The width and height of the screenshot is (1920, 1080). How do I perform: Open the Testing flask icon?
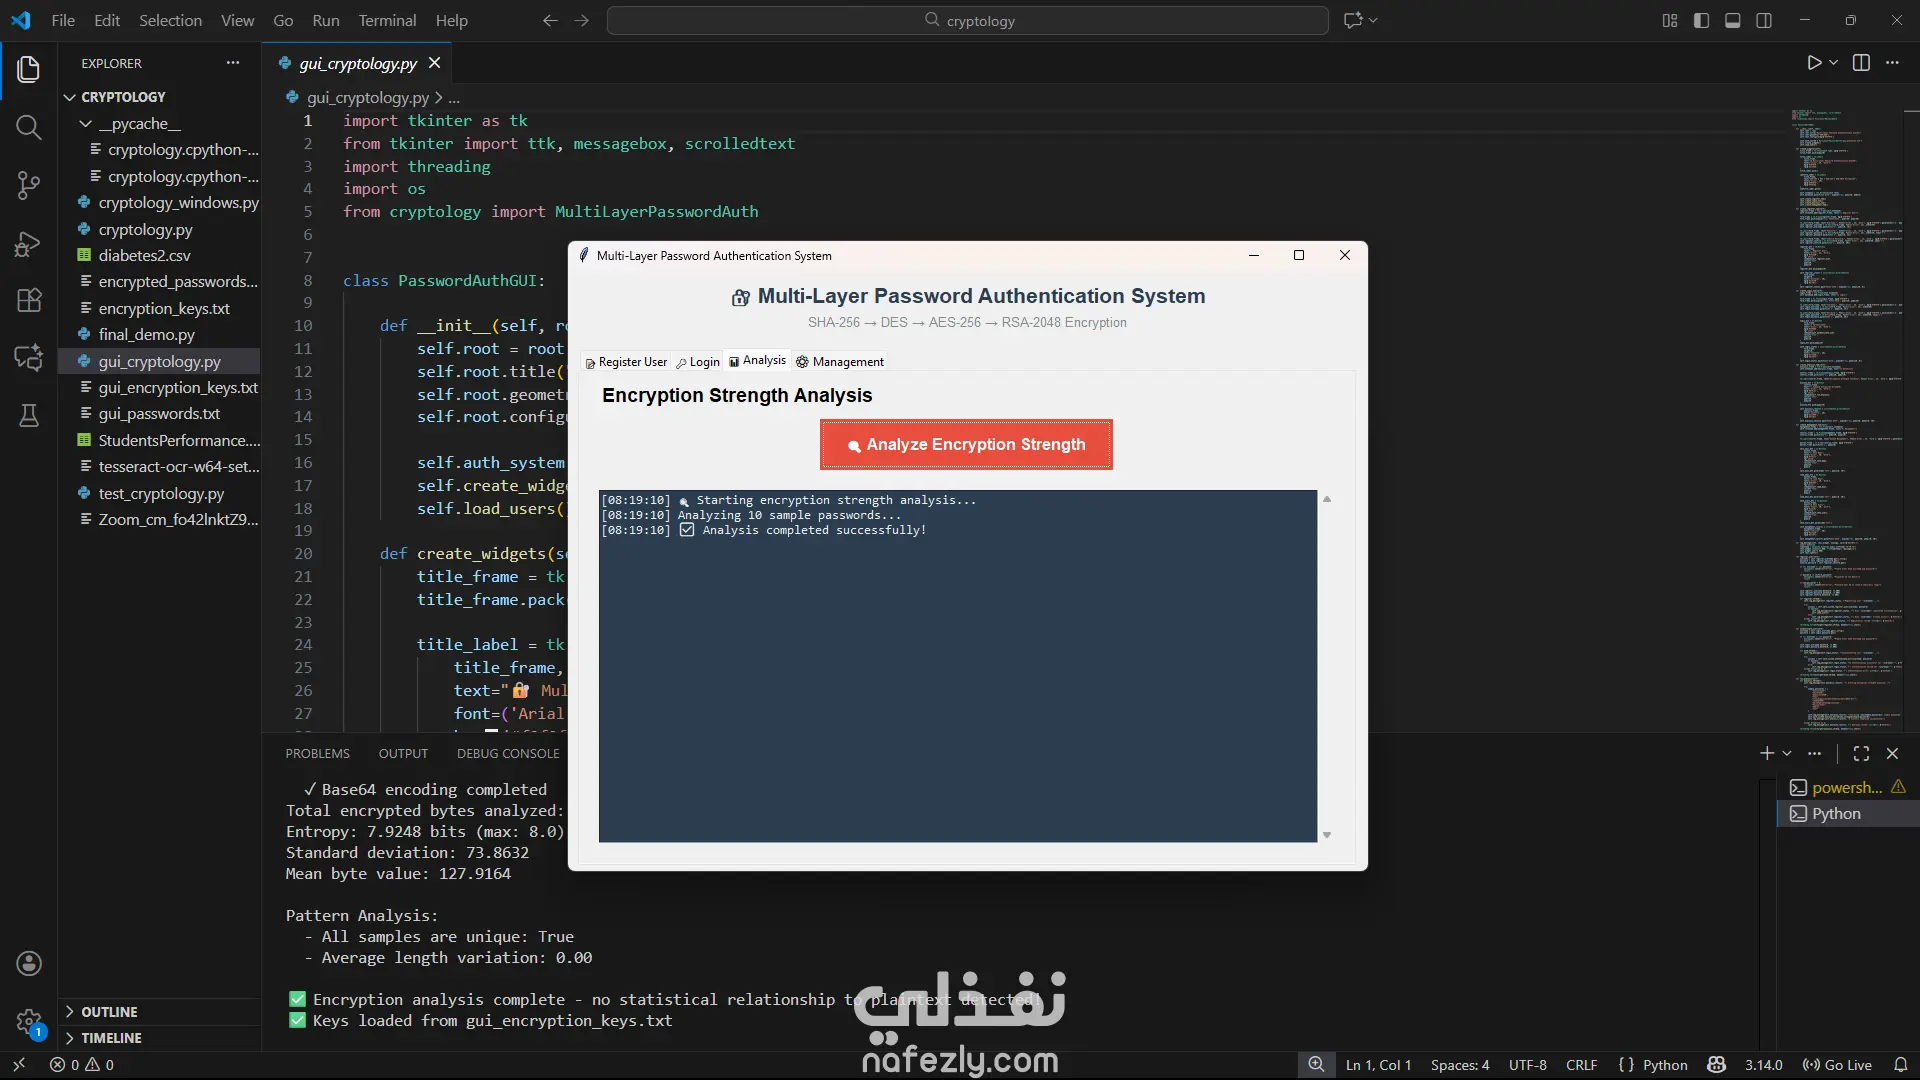tap(28, 416)
